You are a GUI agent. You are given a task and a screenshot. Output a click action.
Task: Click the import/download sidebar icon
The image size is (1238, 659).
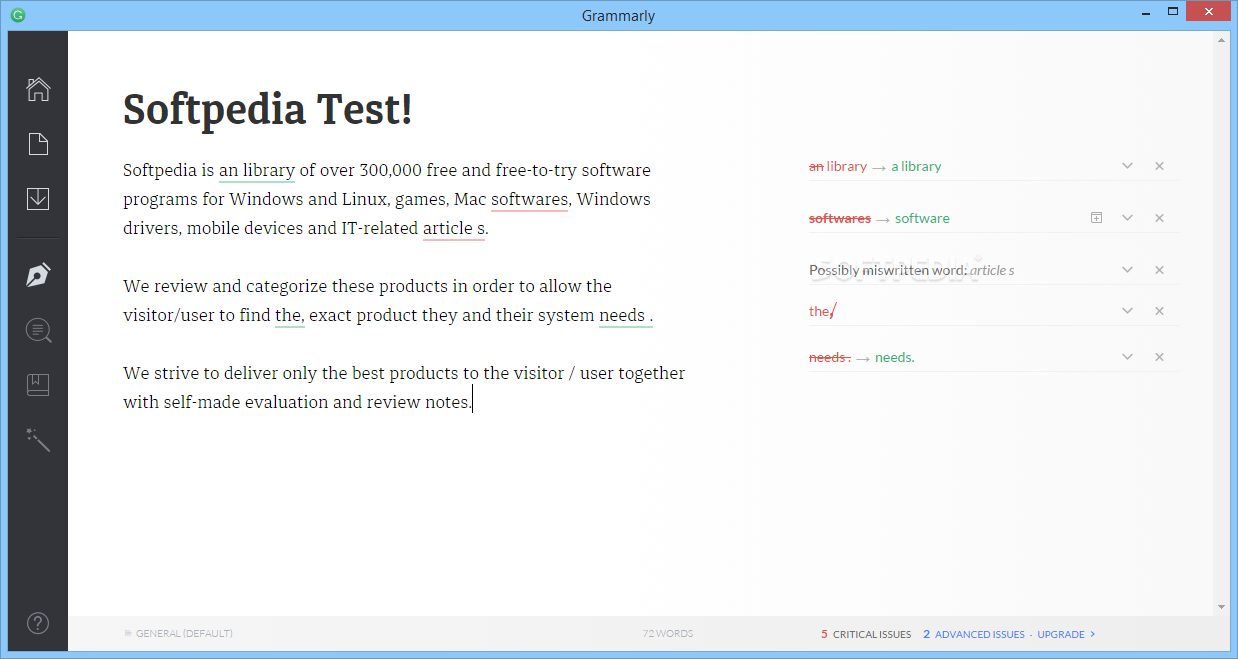click(x=38, y=198)
